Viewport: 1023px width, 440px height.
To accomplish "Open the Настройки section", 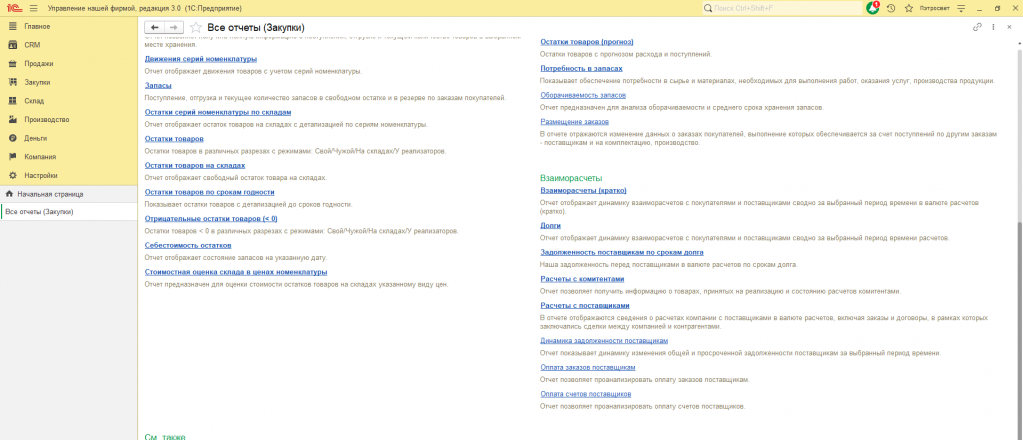I will click(x=69, y=176).
